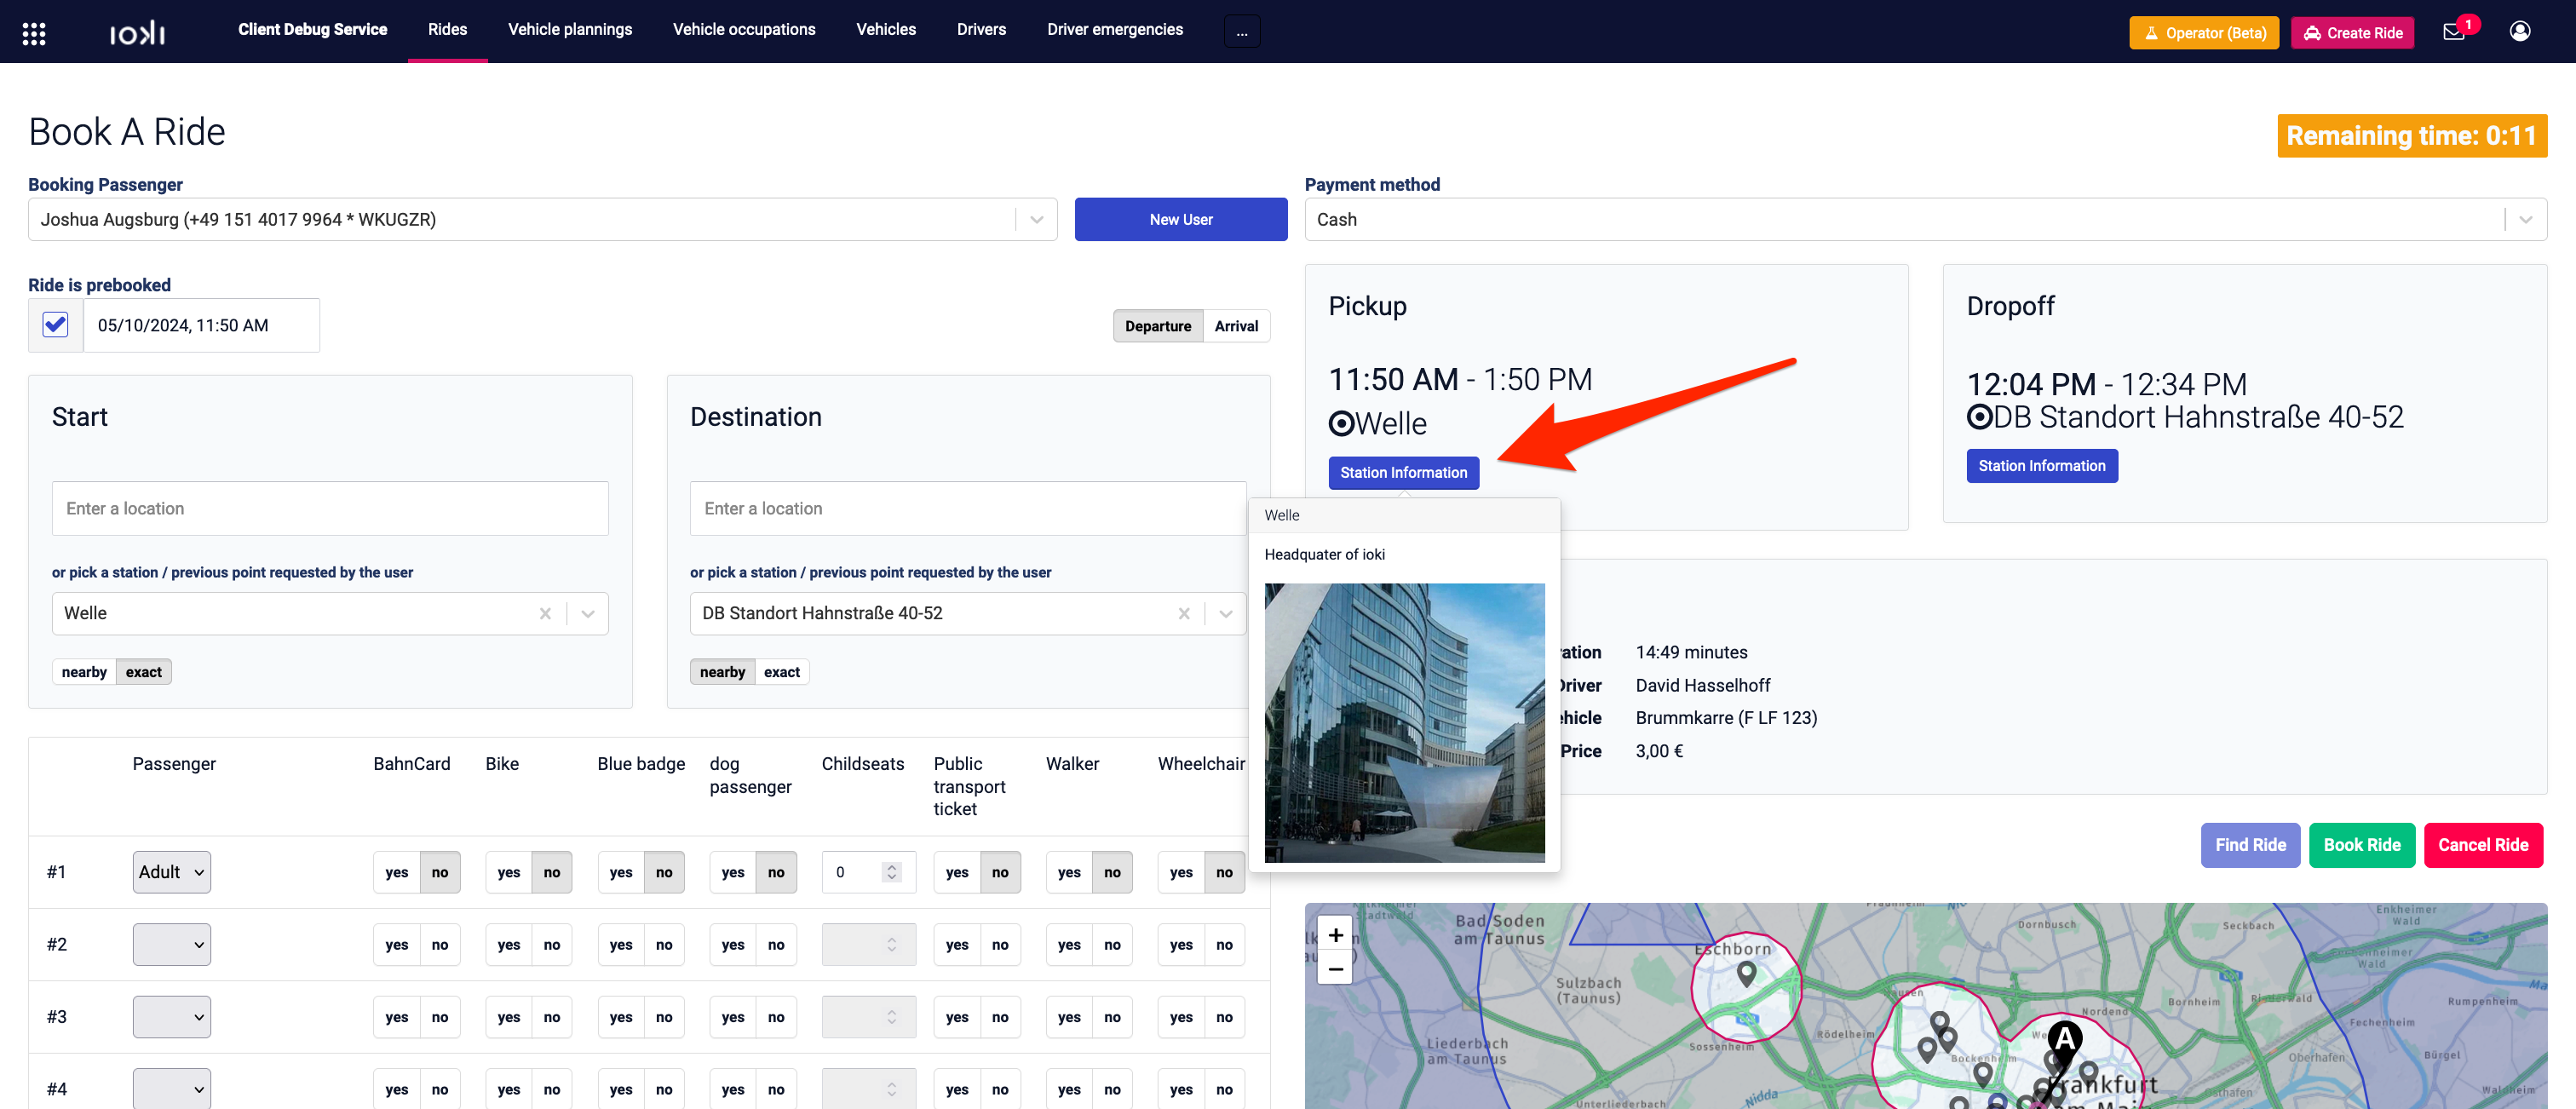Select Departure time mode
The height and width of the screenshot is (1109, 2576).
point(1158,326)
